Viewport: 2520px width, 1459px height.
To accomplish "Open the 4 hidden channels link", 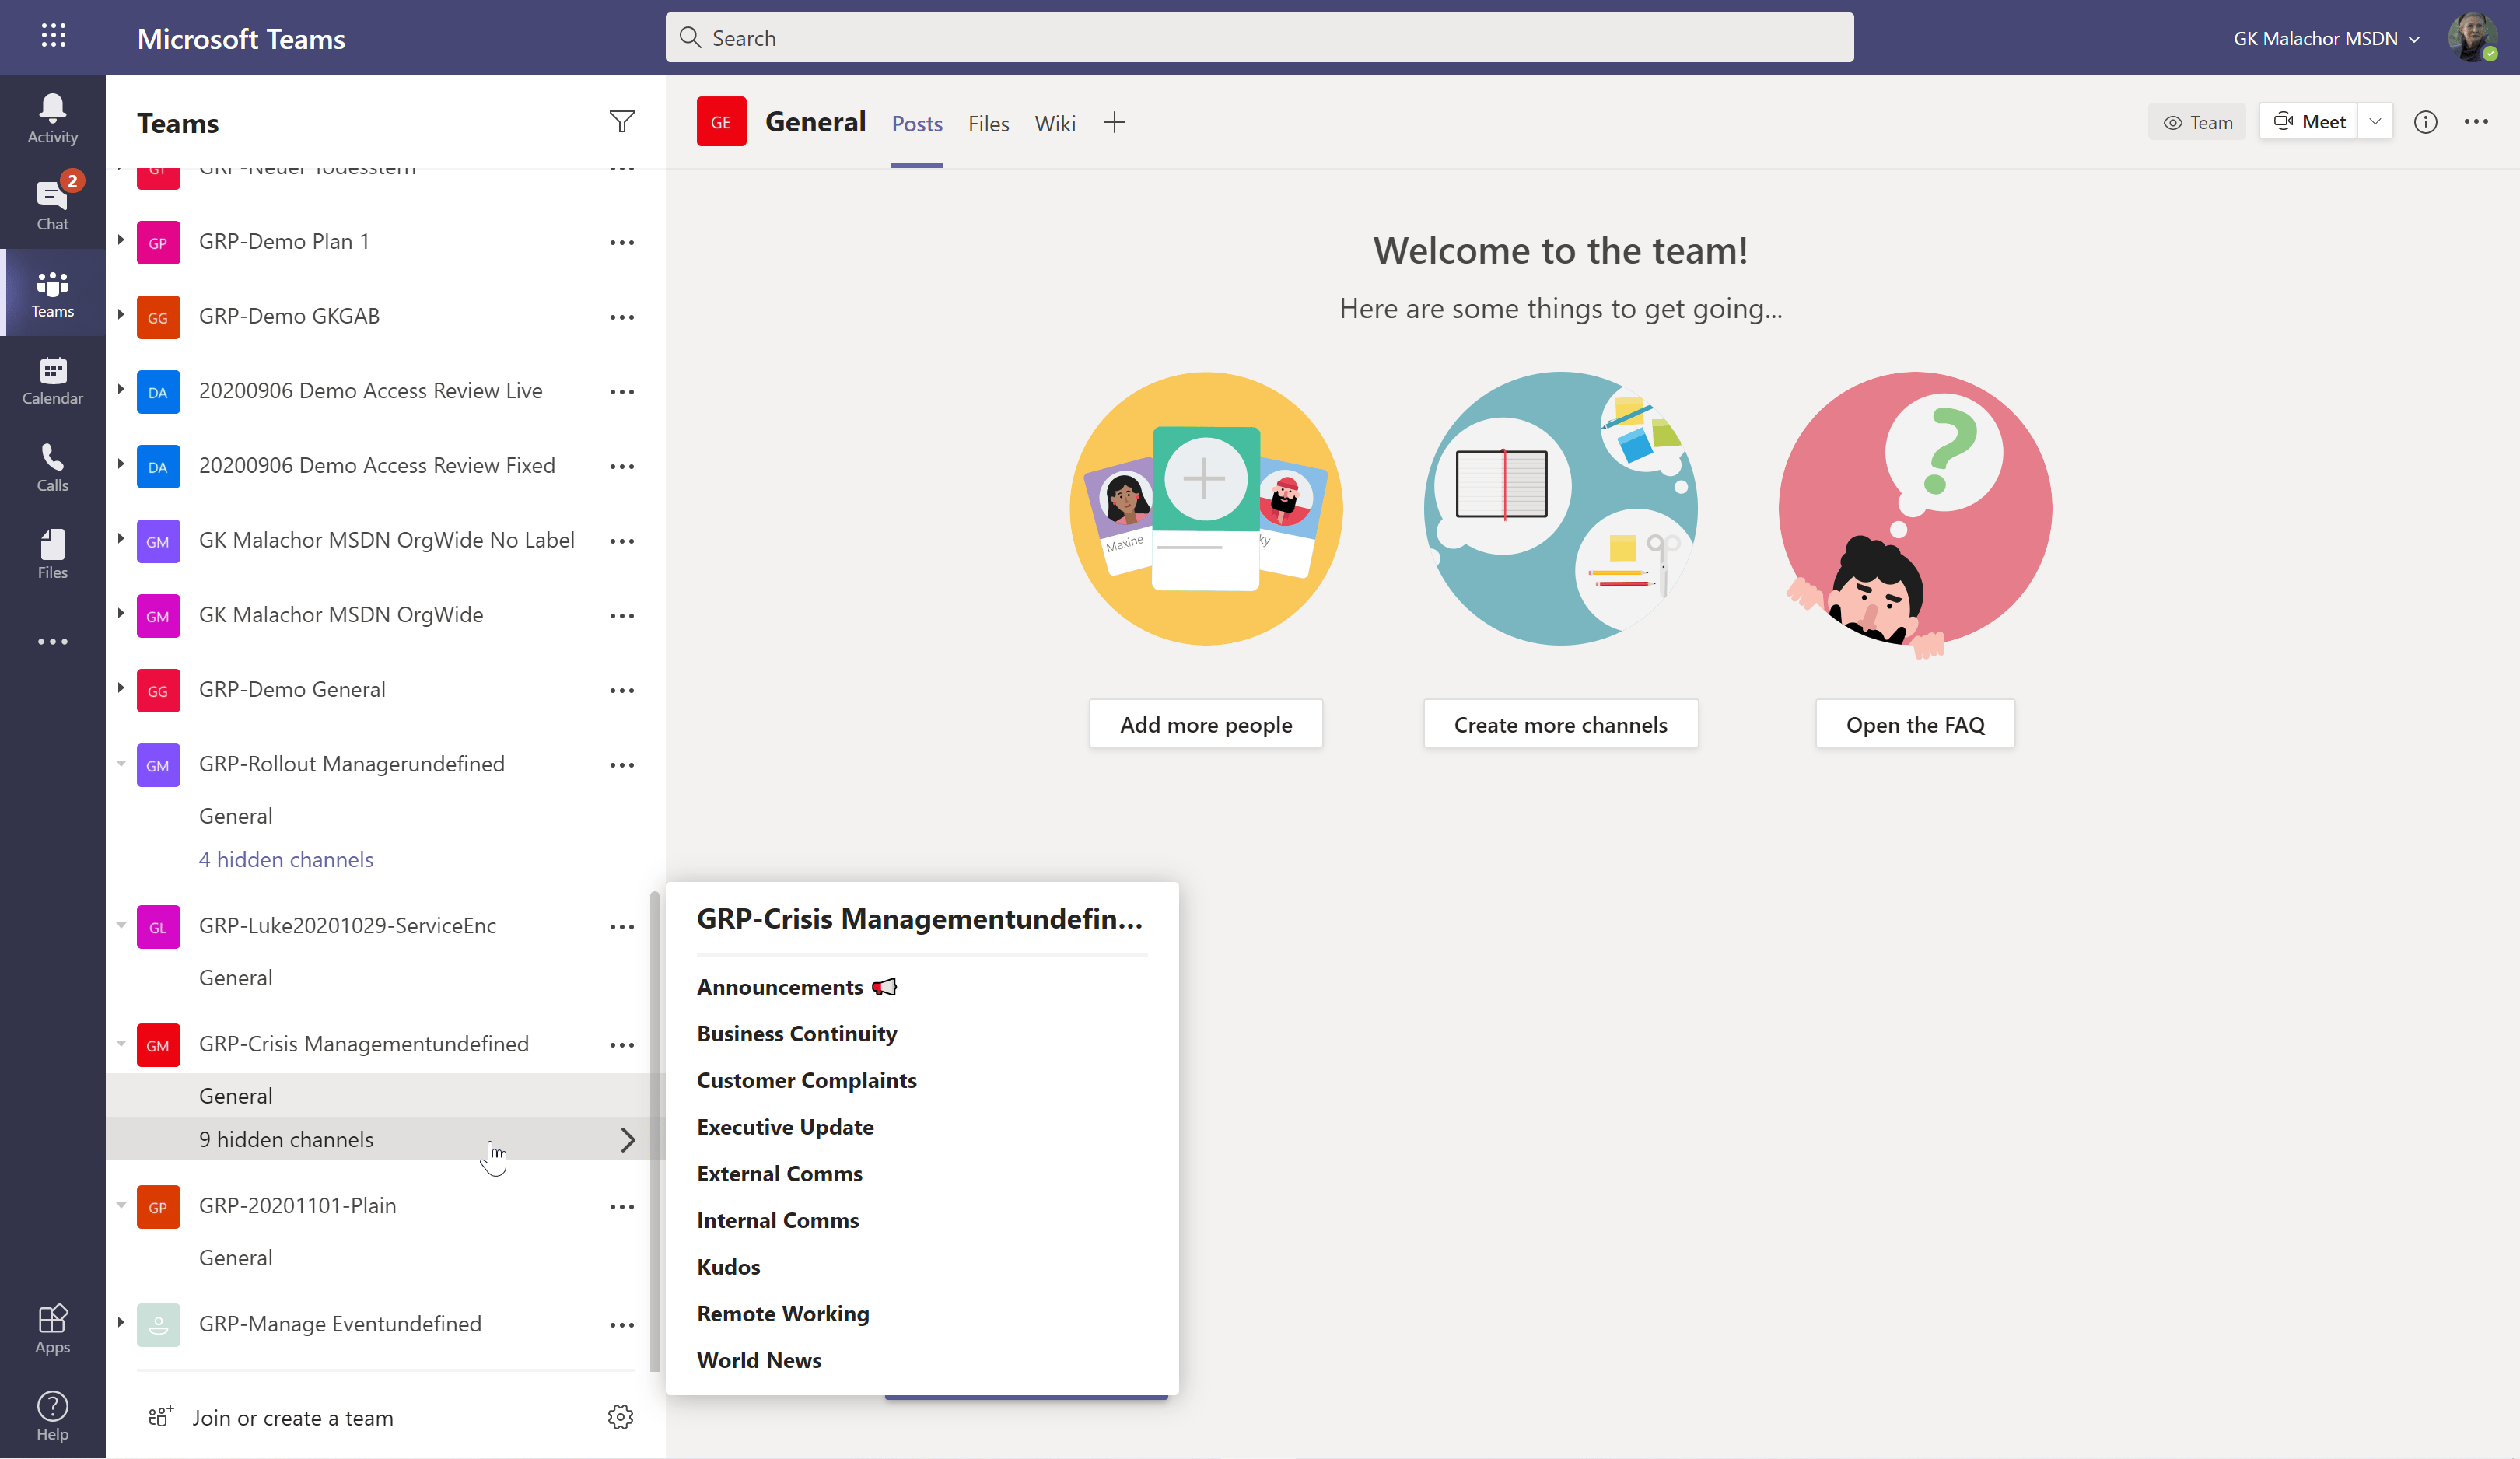I will pos(286,859).
